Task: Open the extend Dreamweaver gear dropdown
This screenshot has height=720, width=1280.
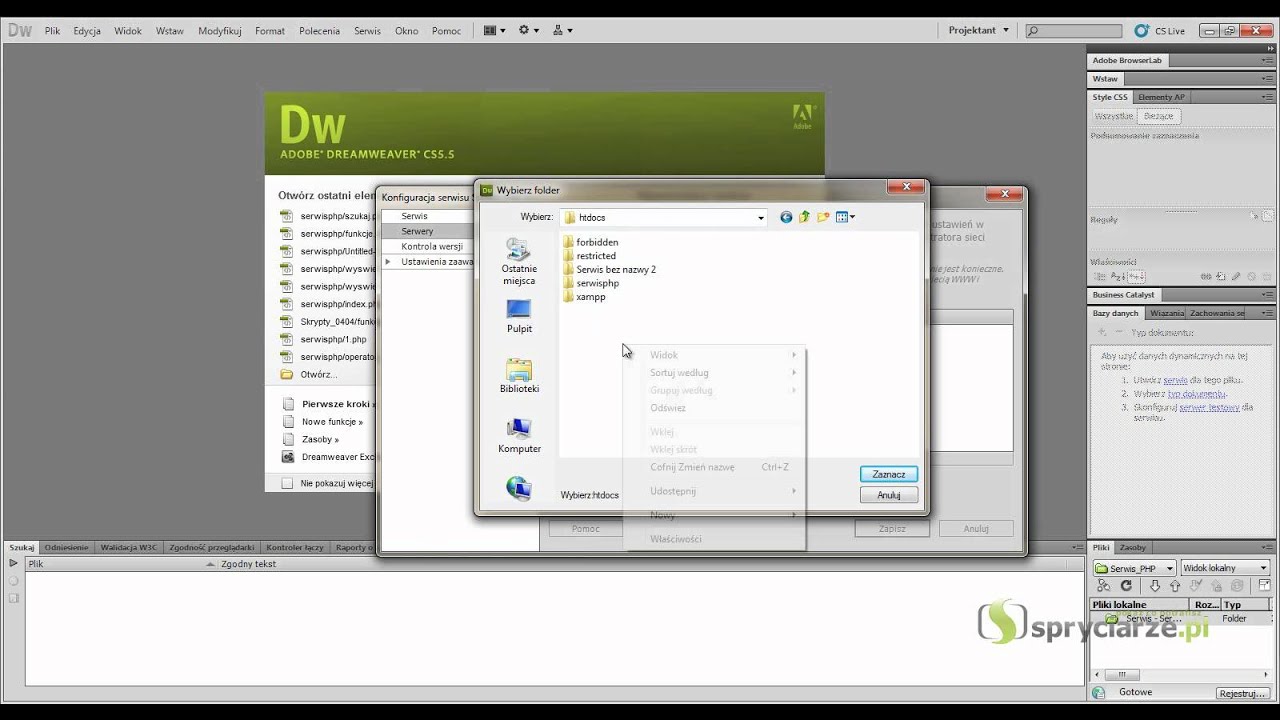Action: tap(528, 31)
